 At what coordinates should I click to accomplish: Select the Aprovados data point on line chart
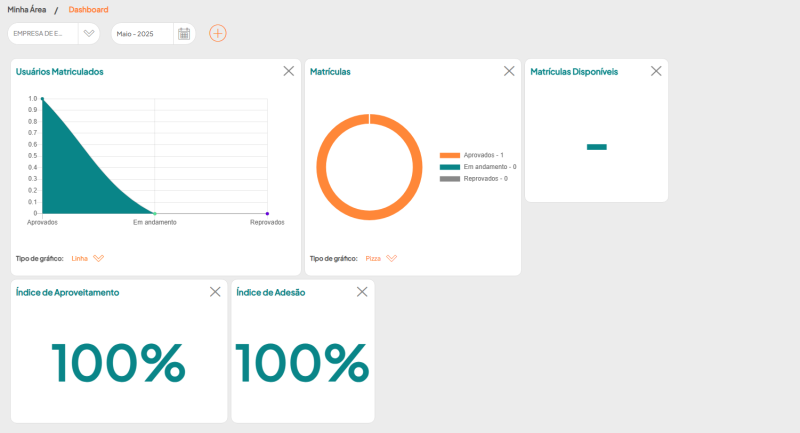point(42,98)
